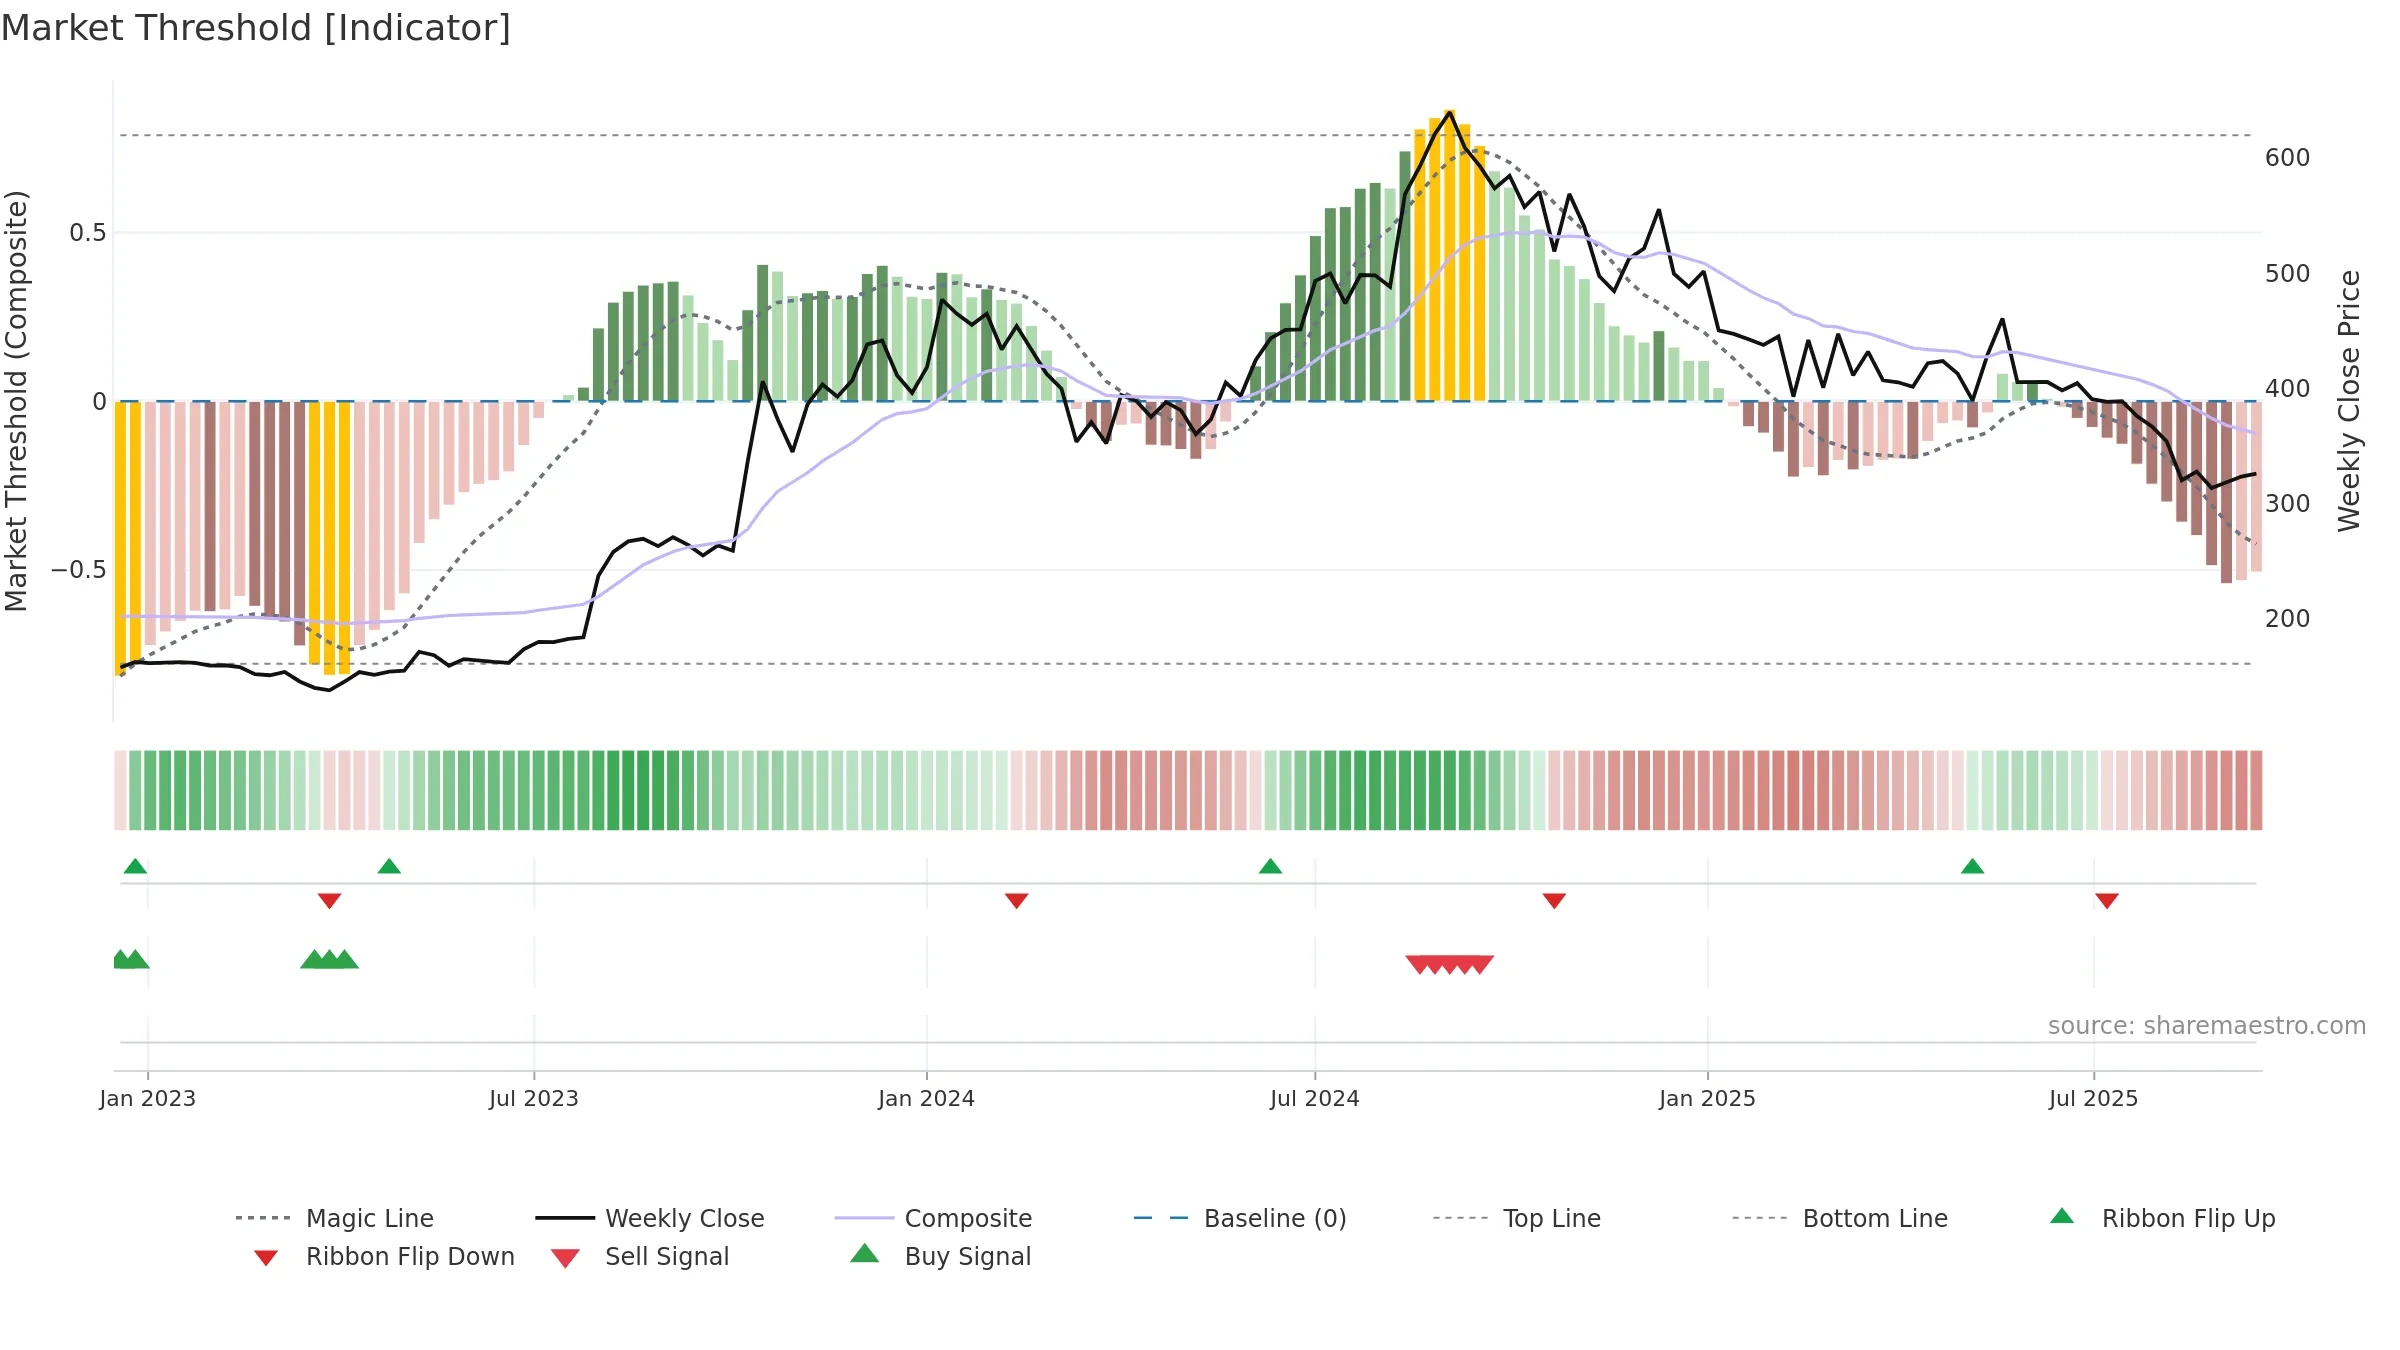The width and height of the screenshot is (2400, 1350).
Task: Toggle the Top Line legend entry
Action: pyautogui.click(x=1516, y=1218)
